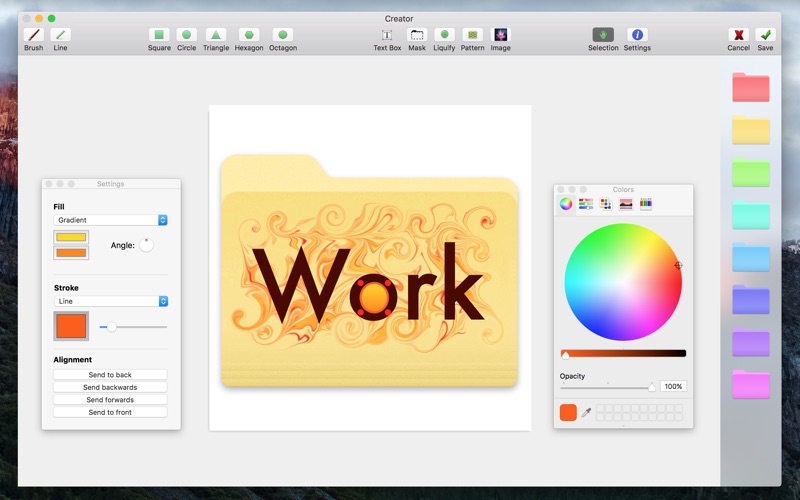Switch to Image Palettes tab
This screenshot has height=500, width=800.
click(x=626, y=204)
